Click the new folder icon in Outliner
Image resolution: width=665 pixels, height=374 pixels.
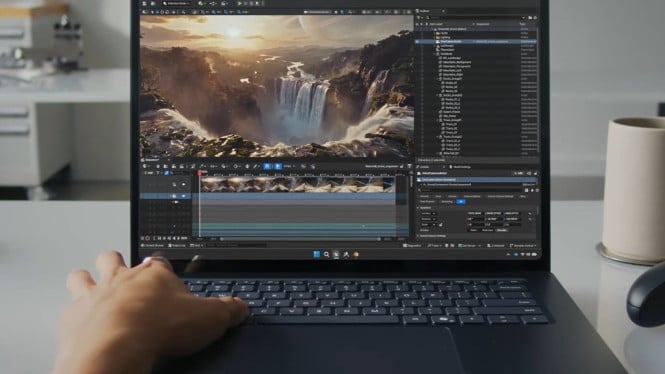(530, 18)
